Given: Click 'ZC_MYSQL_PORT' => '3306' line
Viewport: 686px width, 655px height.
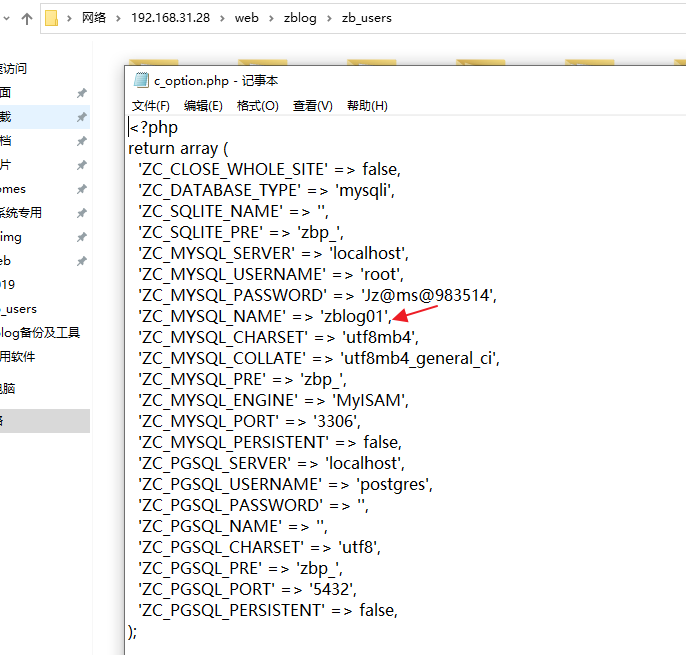Looking at the screenshot, I should [250, 421].
